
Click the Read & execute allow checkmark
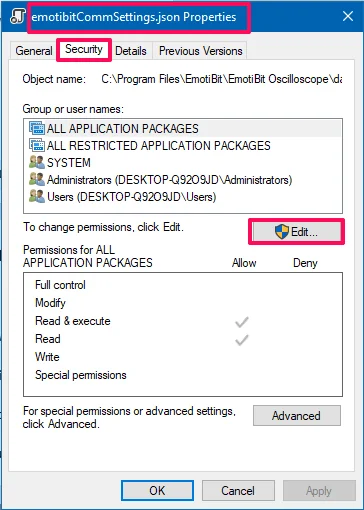[242, 322]
